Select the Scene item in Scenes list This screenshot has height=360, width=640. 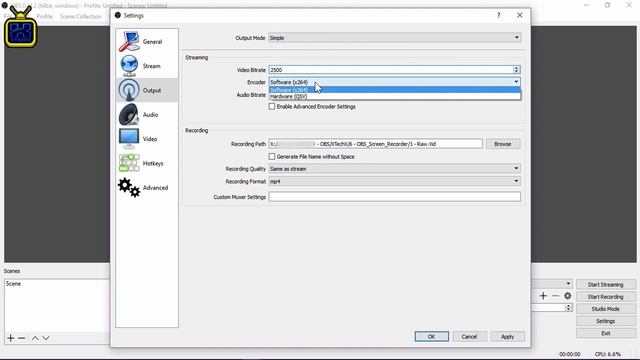[57, 284]
